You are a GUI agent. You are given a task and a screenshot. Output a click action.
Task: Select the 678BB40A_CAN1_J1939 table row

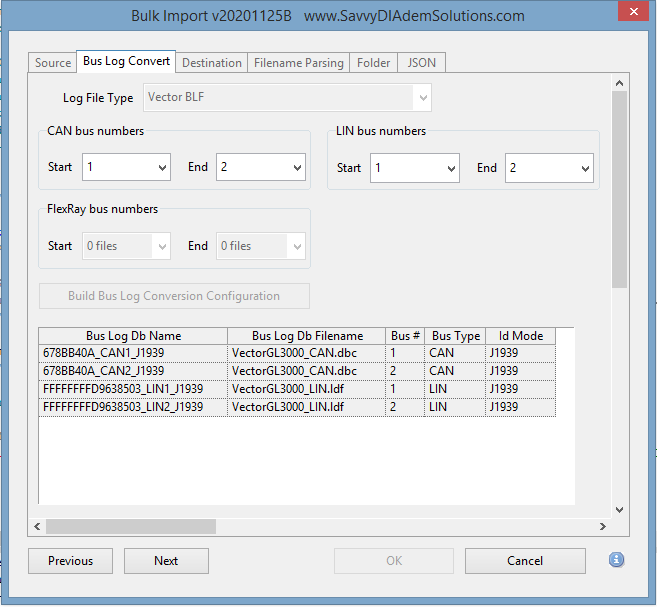(x=132, y=353)
